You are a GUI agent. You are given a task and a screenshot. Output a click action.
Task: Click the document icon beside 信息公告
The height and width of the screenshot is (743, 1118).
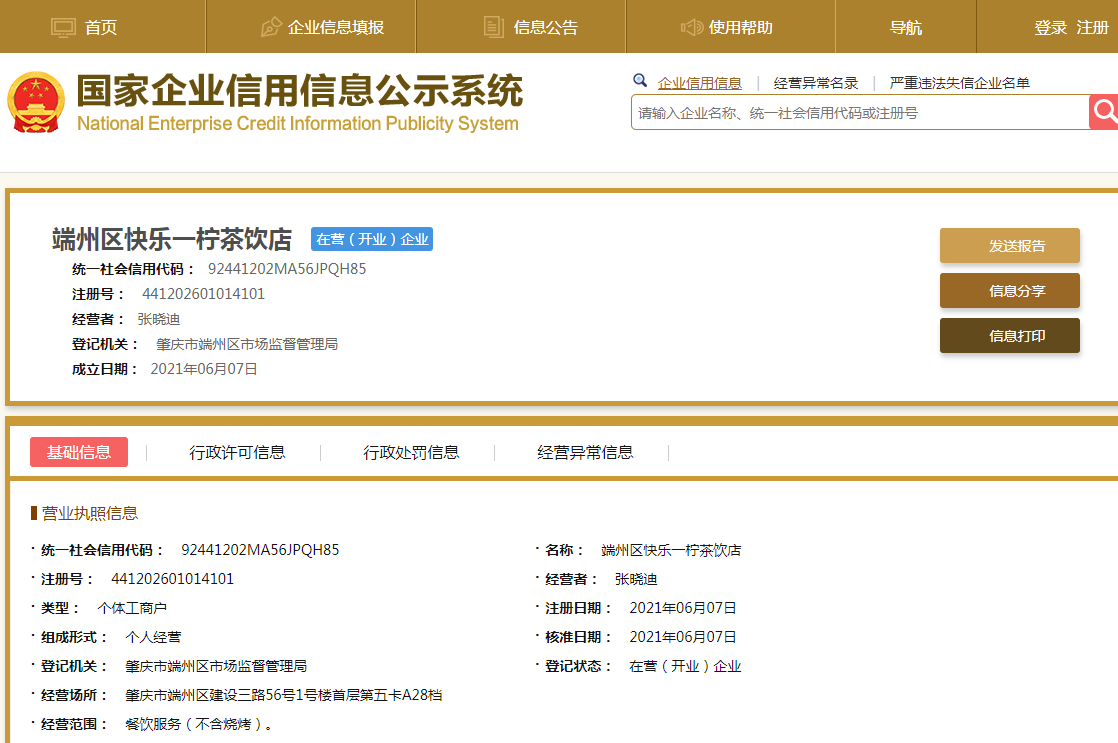tap(493, 27)
